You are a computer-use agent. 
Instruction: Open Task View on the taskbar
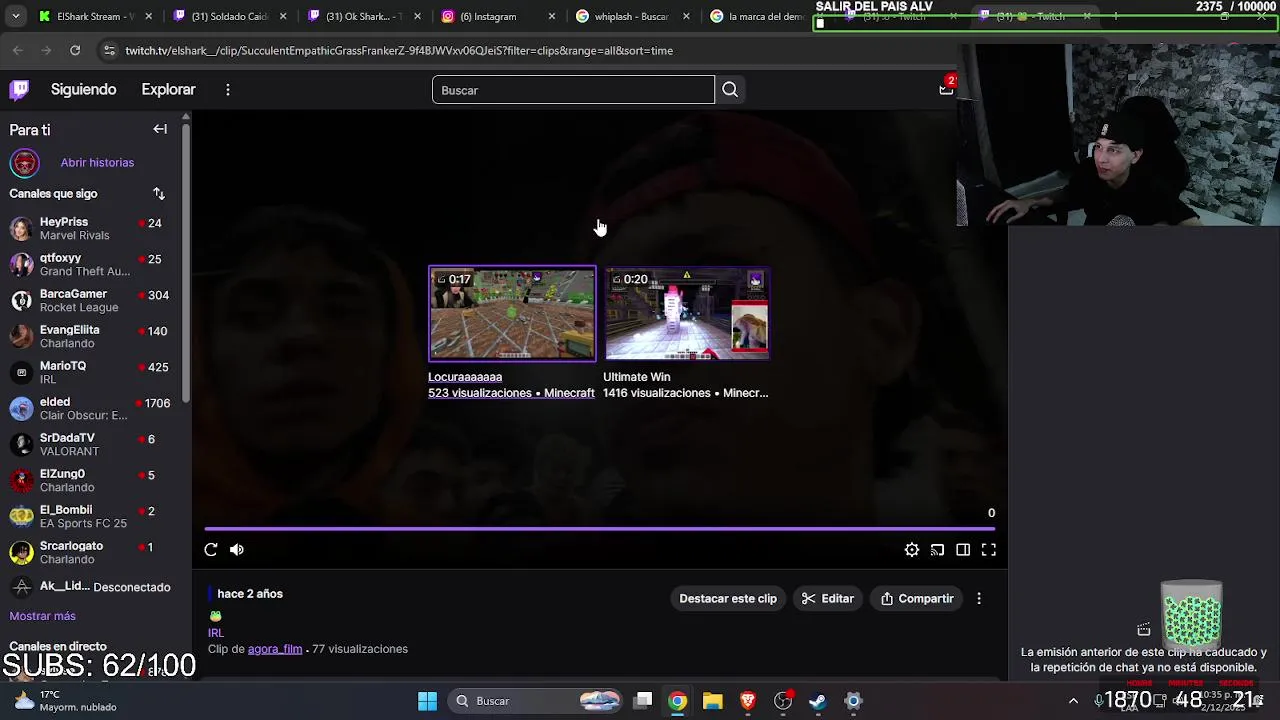click(x=644, y=701)
